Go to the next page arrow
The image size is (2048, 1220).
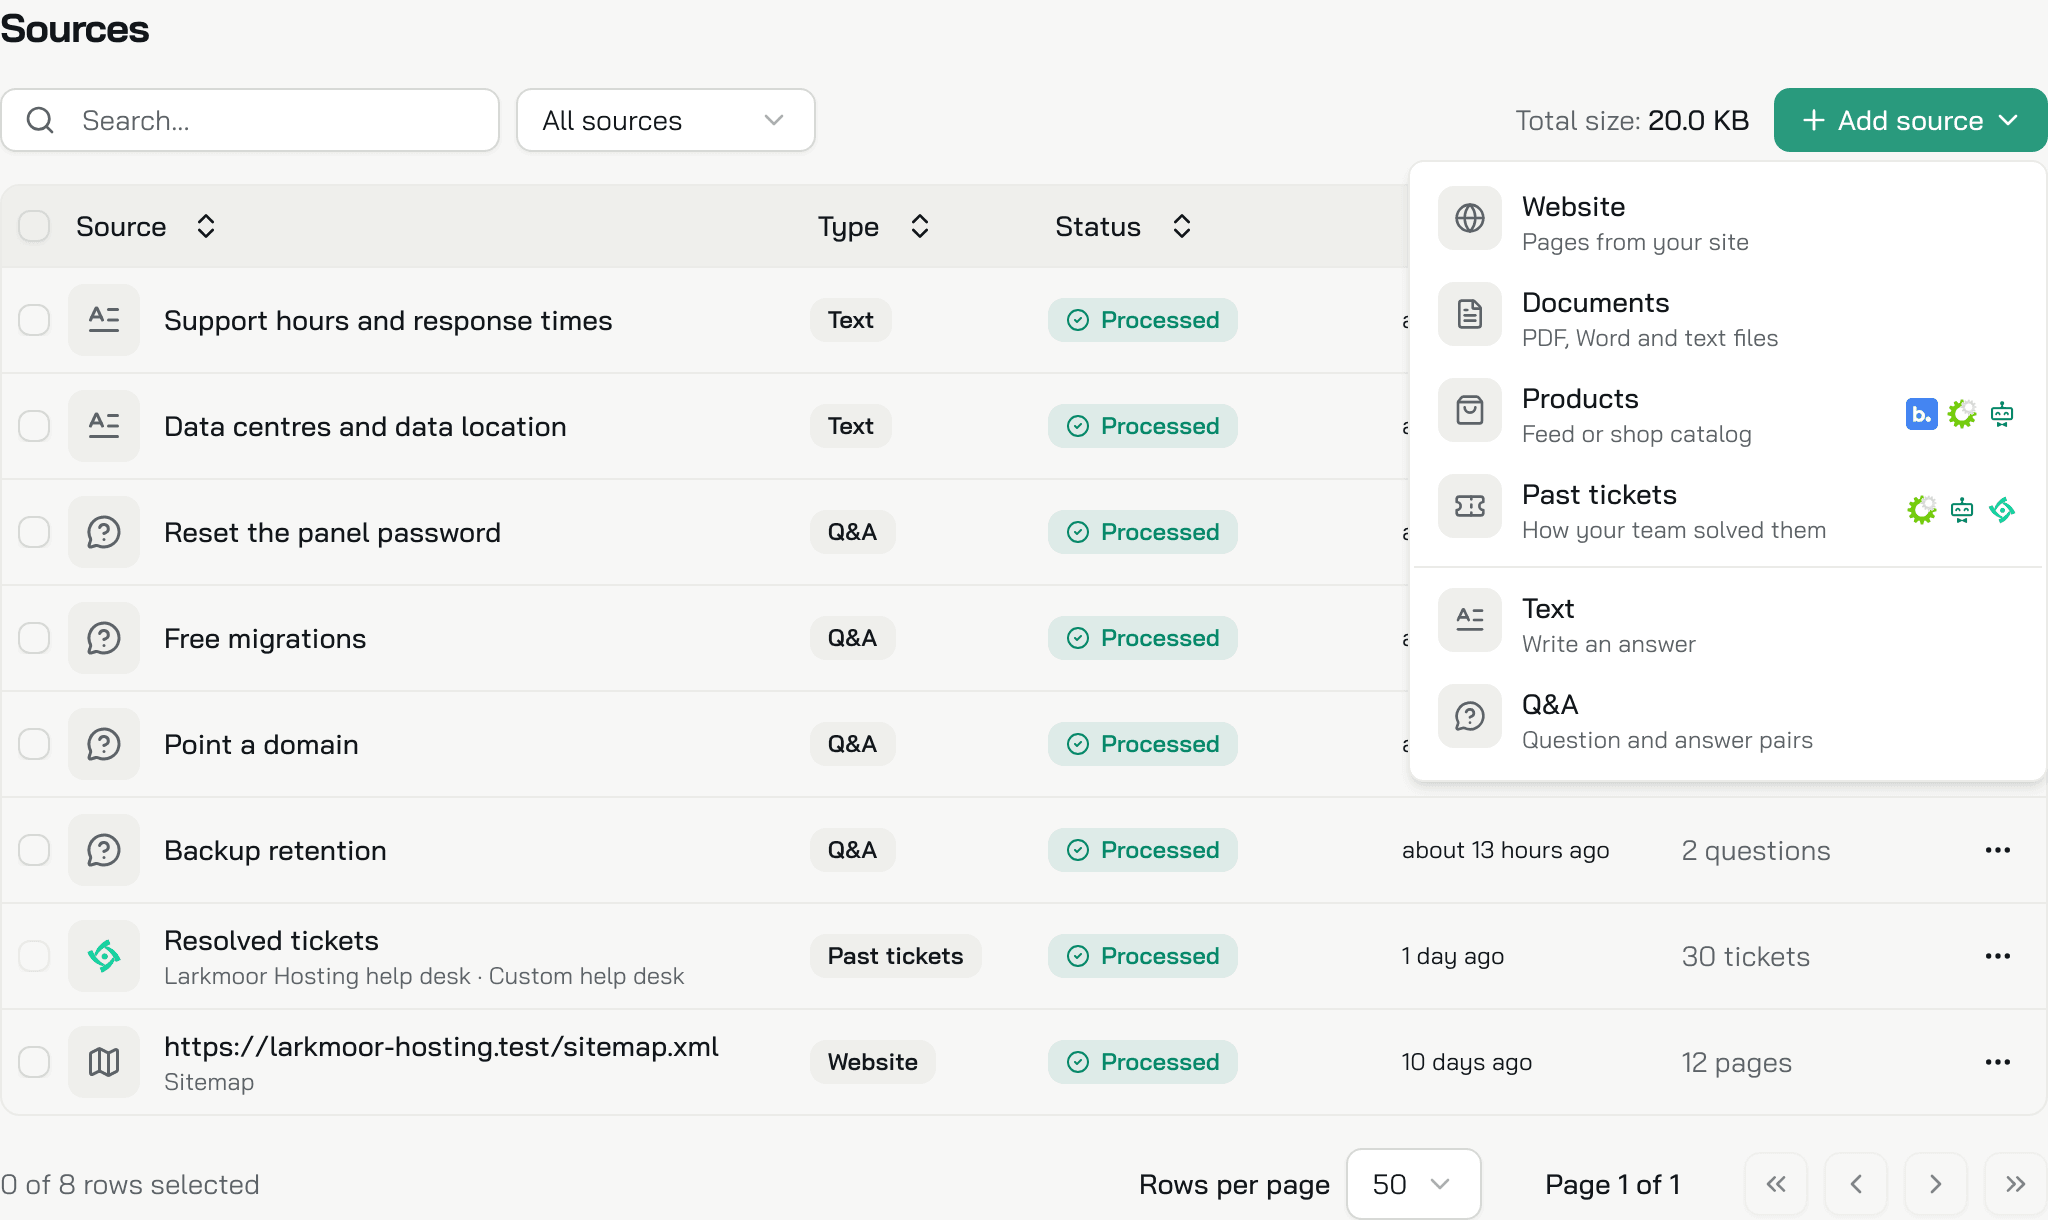1936,1184
